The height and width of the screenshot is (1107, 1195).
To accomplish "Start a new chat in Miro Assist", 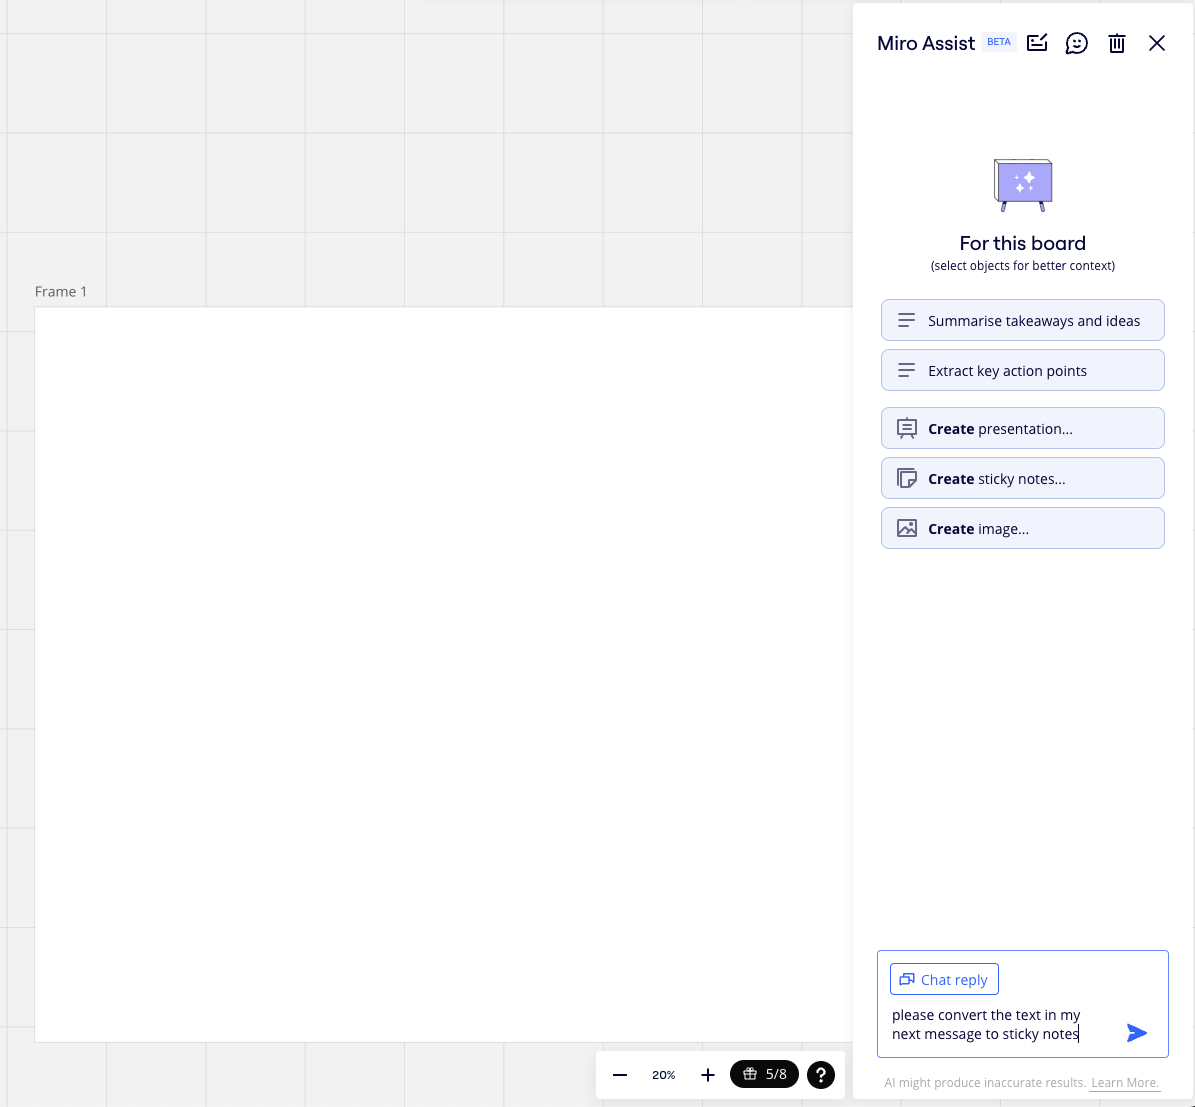I will click(1037, 43).
